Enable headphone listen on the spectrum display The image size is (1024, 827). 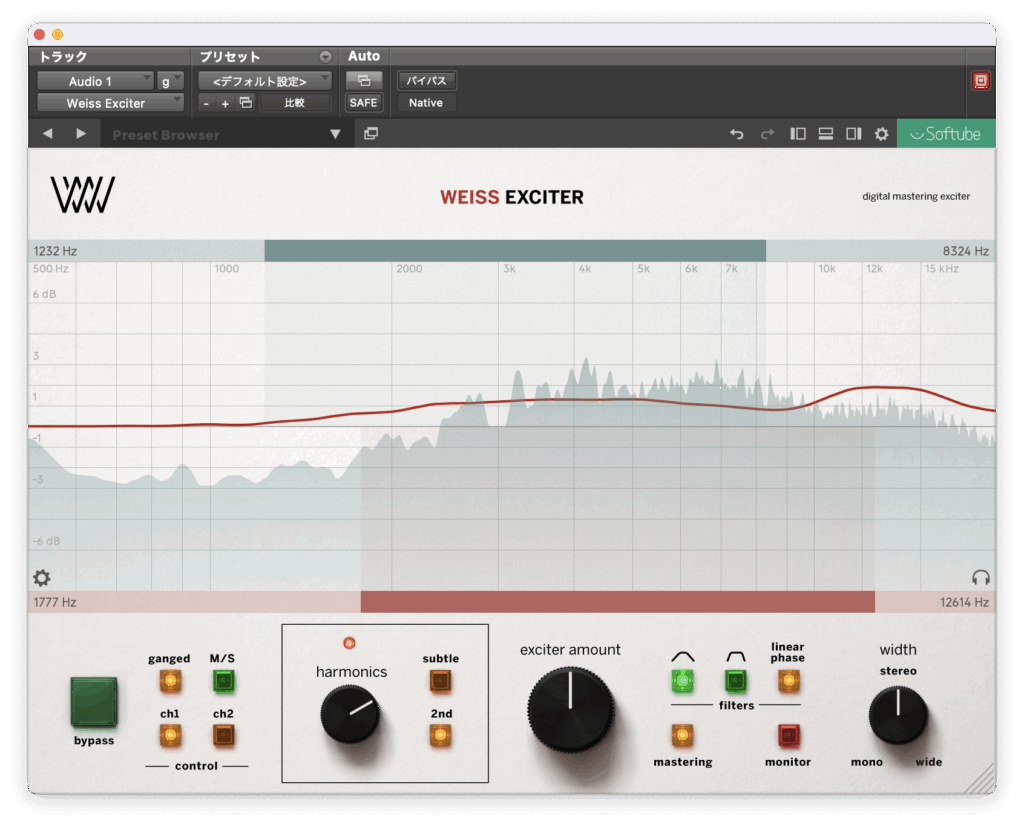pos(981,577)
